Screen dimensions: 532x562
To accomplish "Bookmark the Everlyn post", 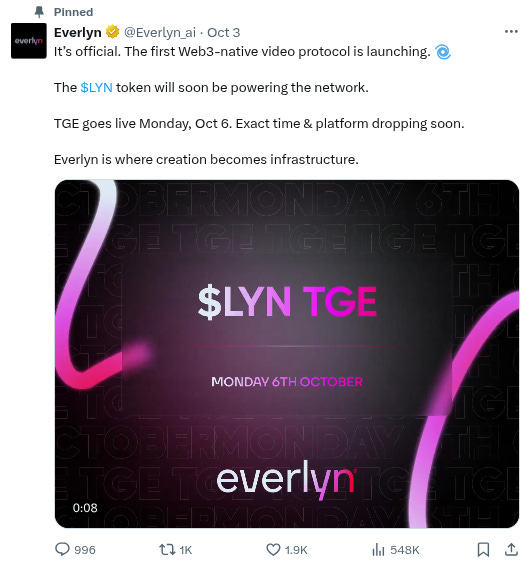I will 483,549.
